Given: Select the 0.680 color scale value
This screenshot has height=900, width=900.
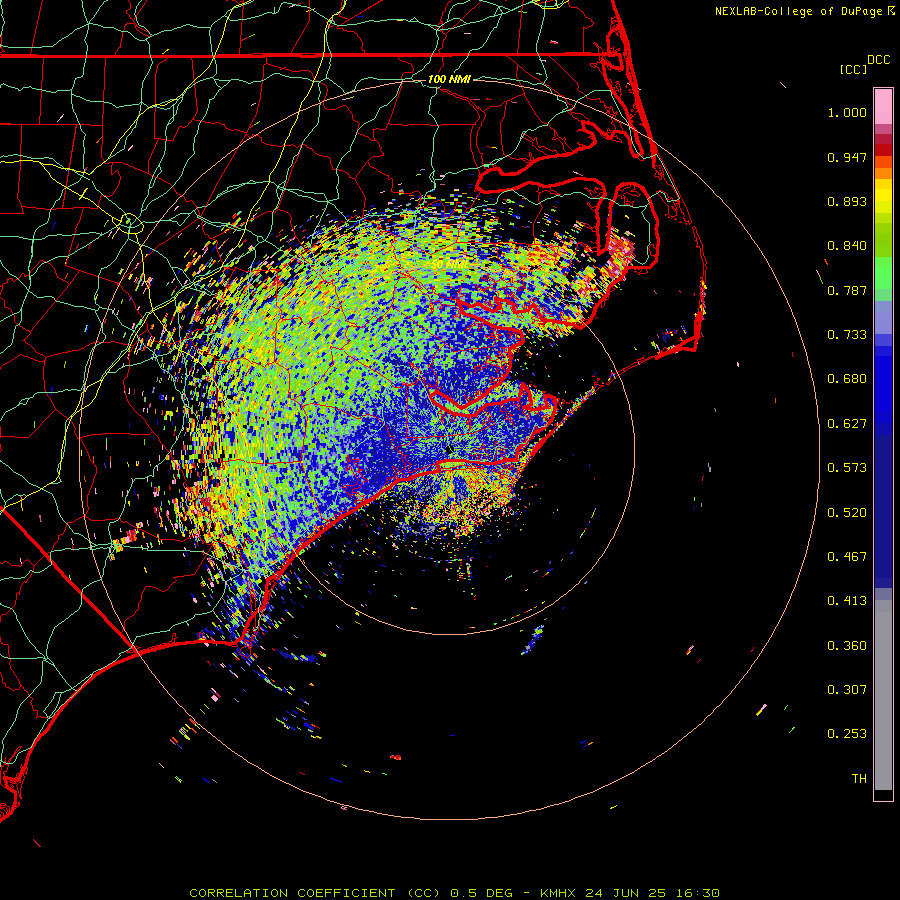Looking at the screenshot, I should click(x=847, y=379).
